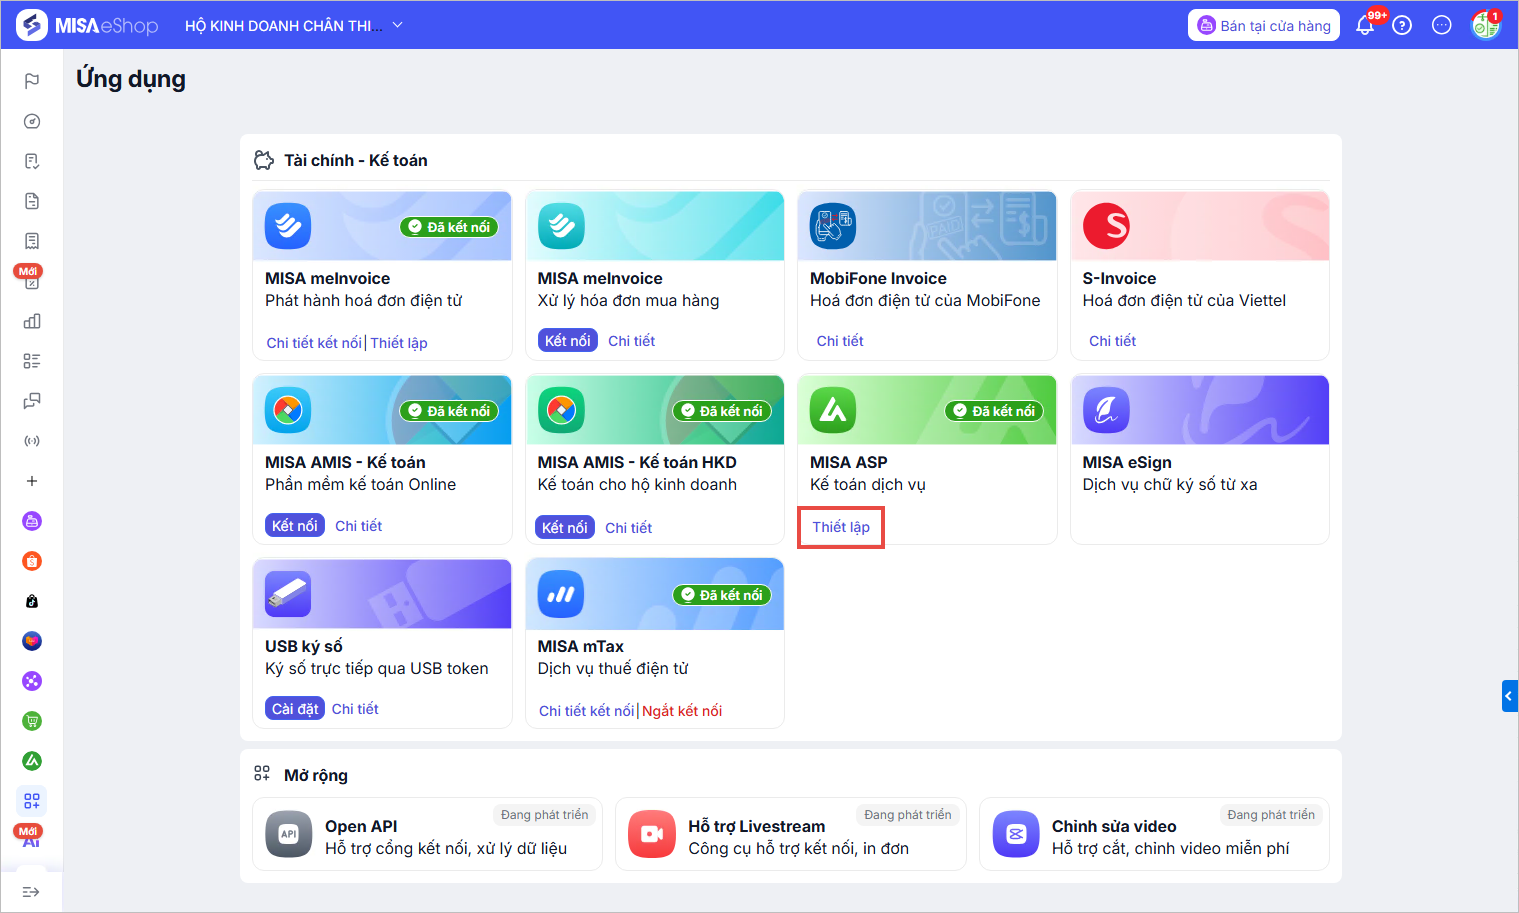Open the flag icon in the sidebar

click(32, 81)
